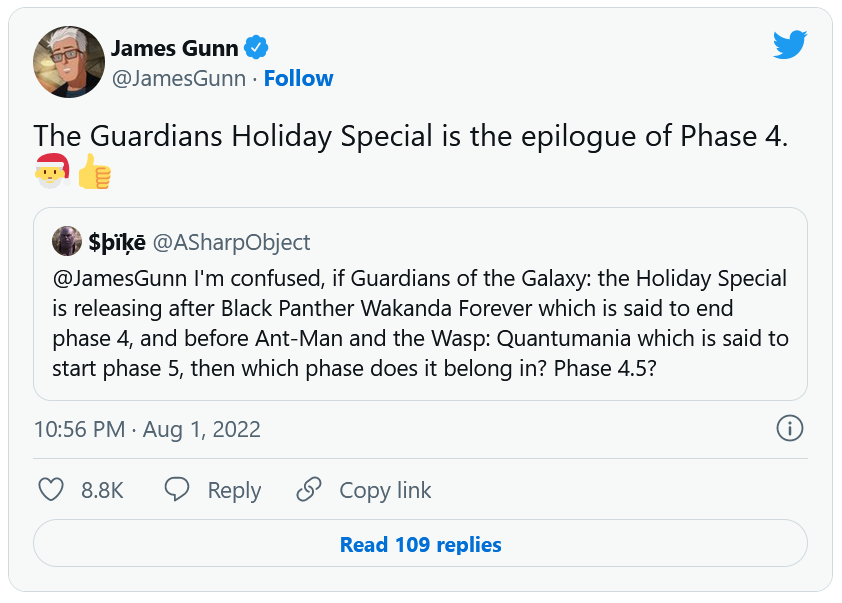Viewport: 842px width, 603px height.
Task: Click the reply speech bubble icon
Action: coord(177,490)
